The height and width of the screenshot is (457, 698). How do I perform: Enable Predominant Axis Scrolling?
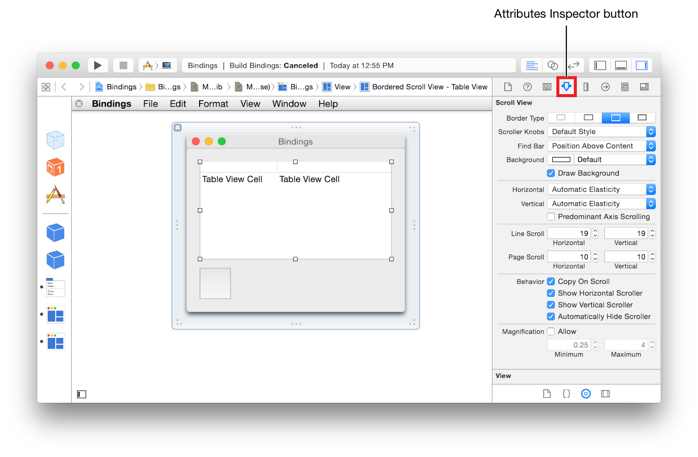point(551,217)
